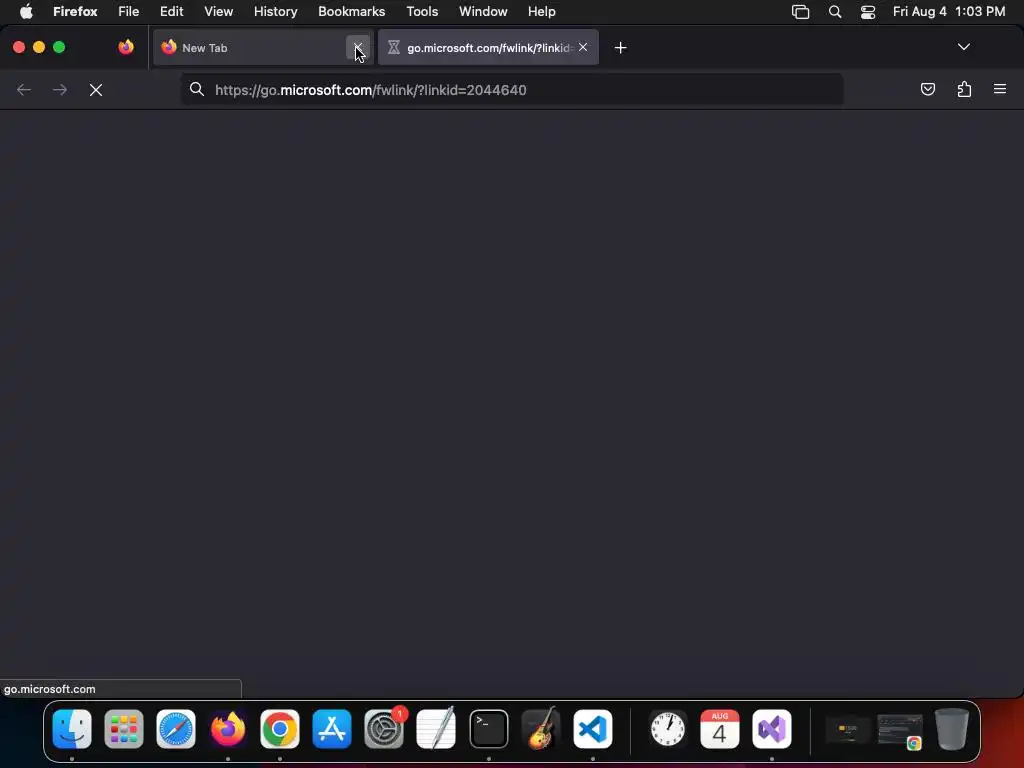
Task: Open the Apple menu
Action: point(26,12)
